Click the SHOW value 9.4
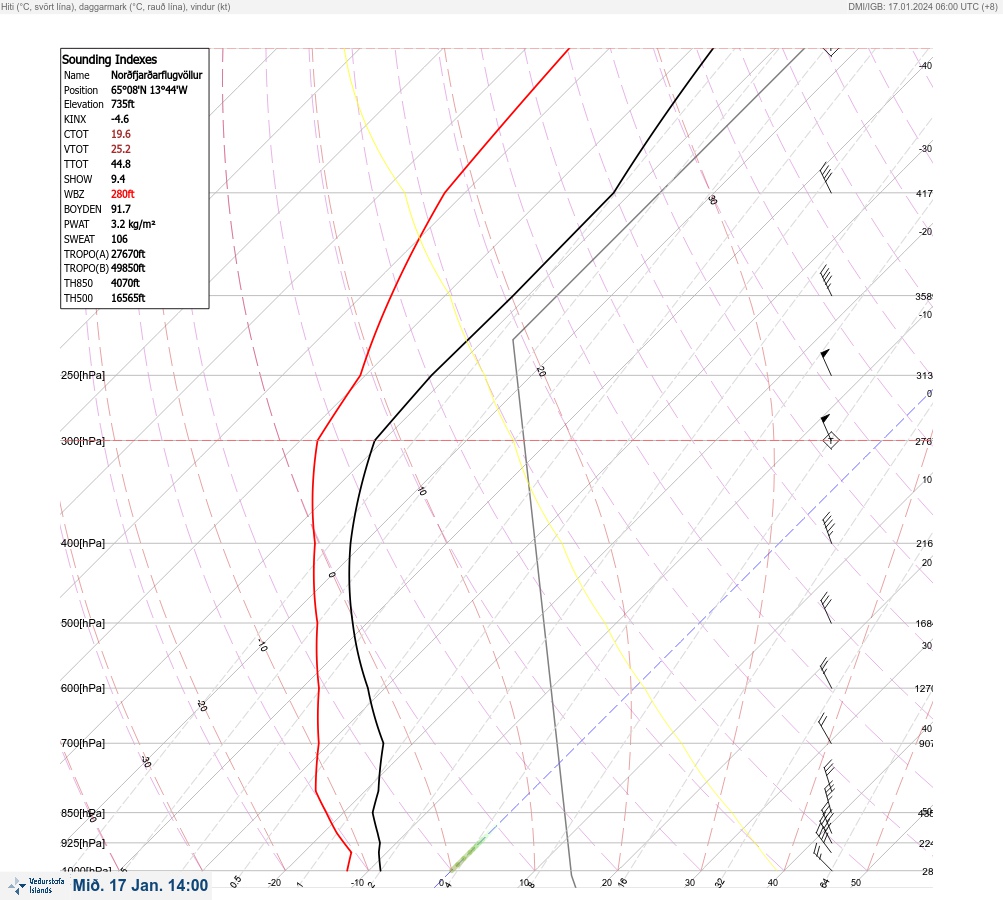The width and height of the screenshot is (1003, 900). pyautogui.click(x=118, y=179)
